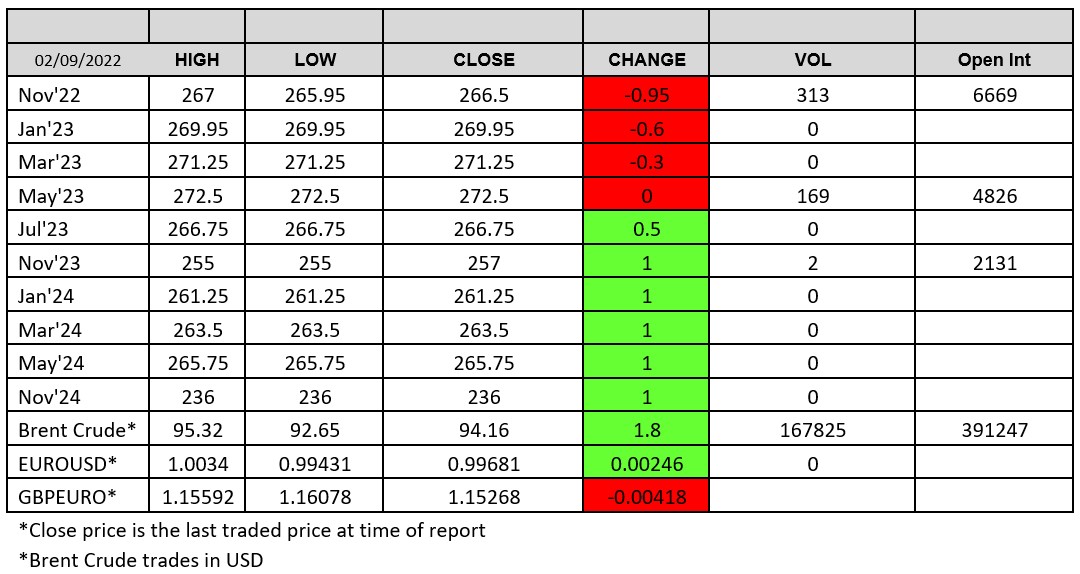1080x574 pixels.
Task: Click the green 1.8 change cell
Action: click(646, 430)
